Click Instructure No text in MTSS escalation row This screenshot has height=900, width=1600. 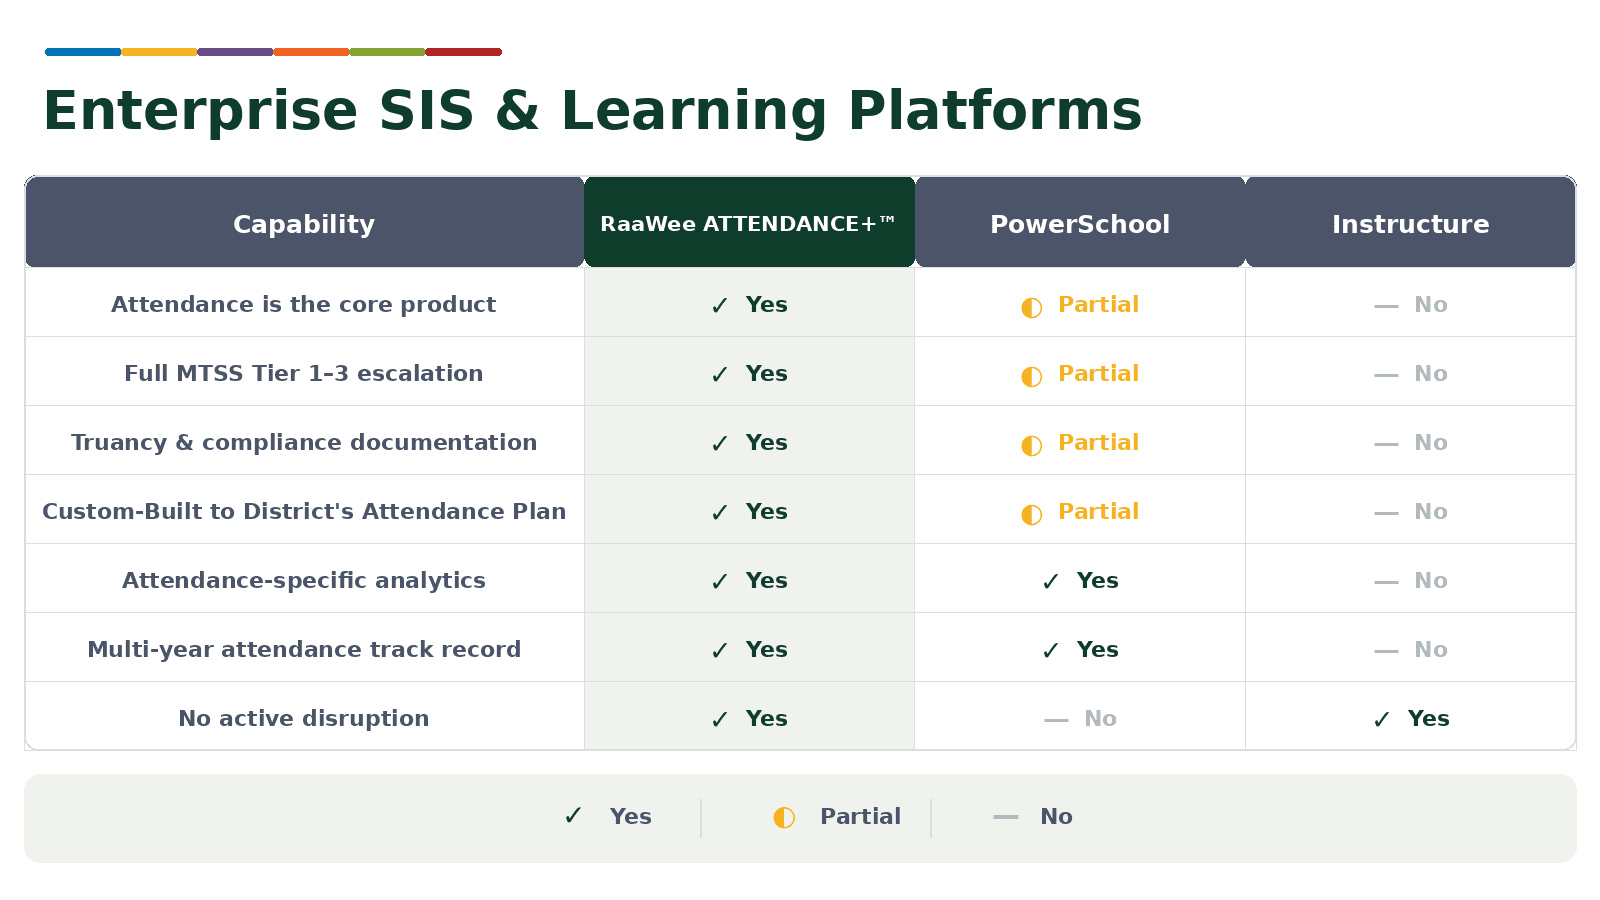coord(1430,373)
